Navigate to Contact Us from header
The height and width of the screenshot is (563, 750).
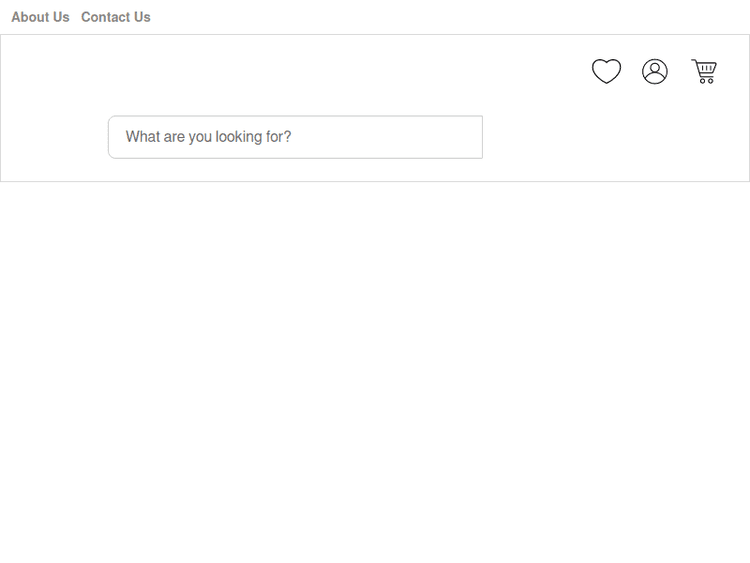[116, 17]
